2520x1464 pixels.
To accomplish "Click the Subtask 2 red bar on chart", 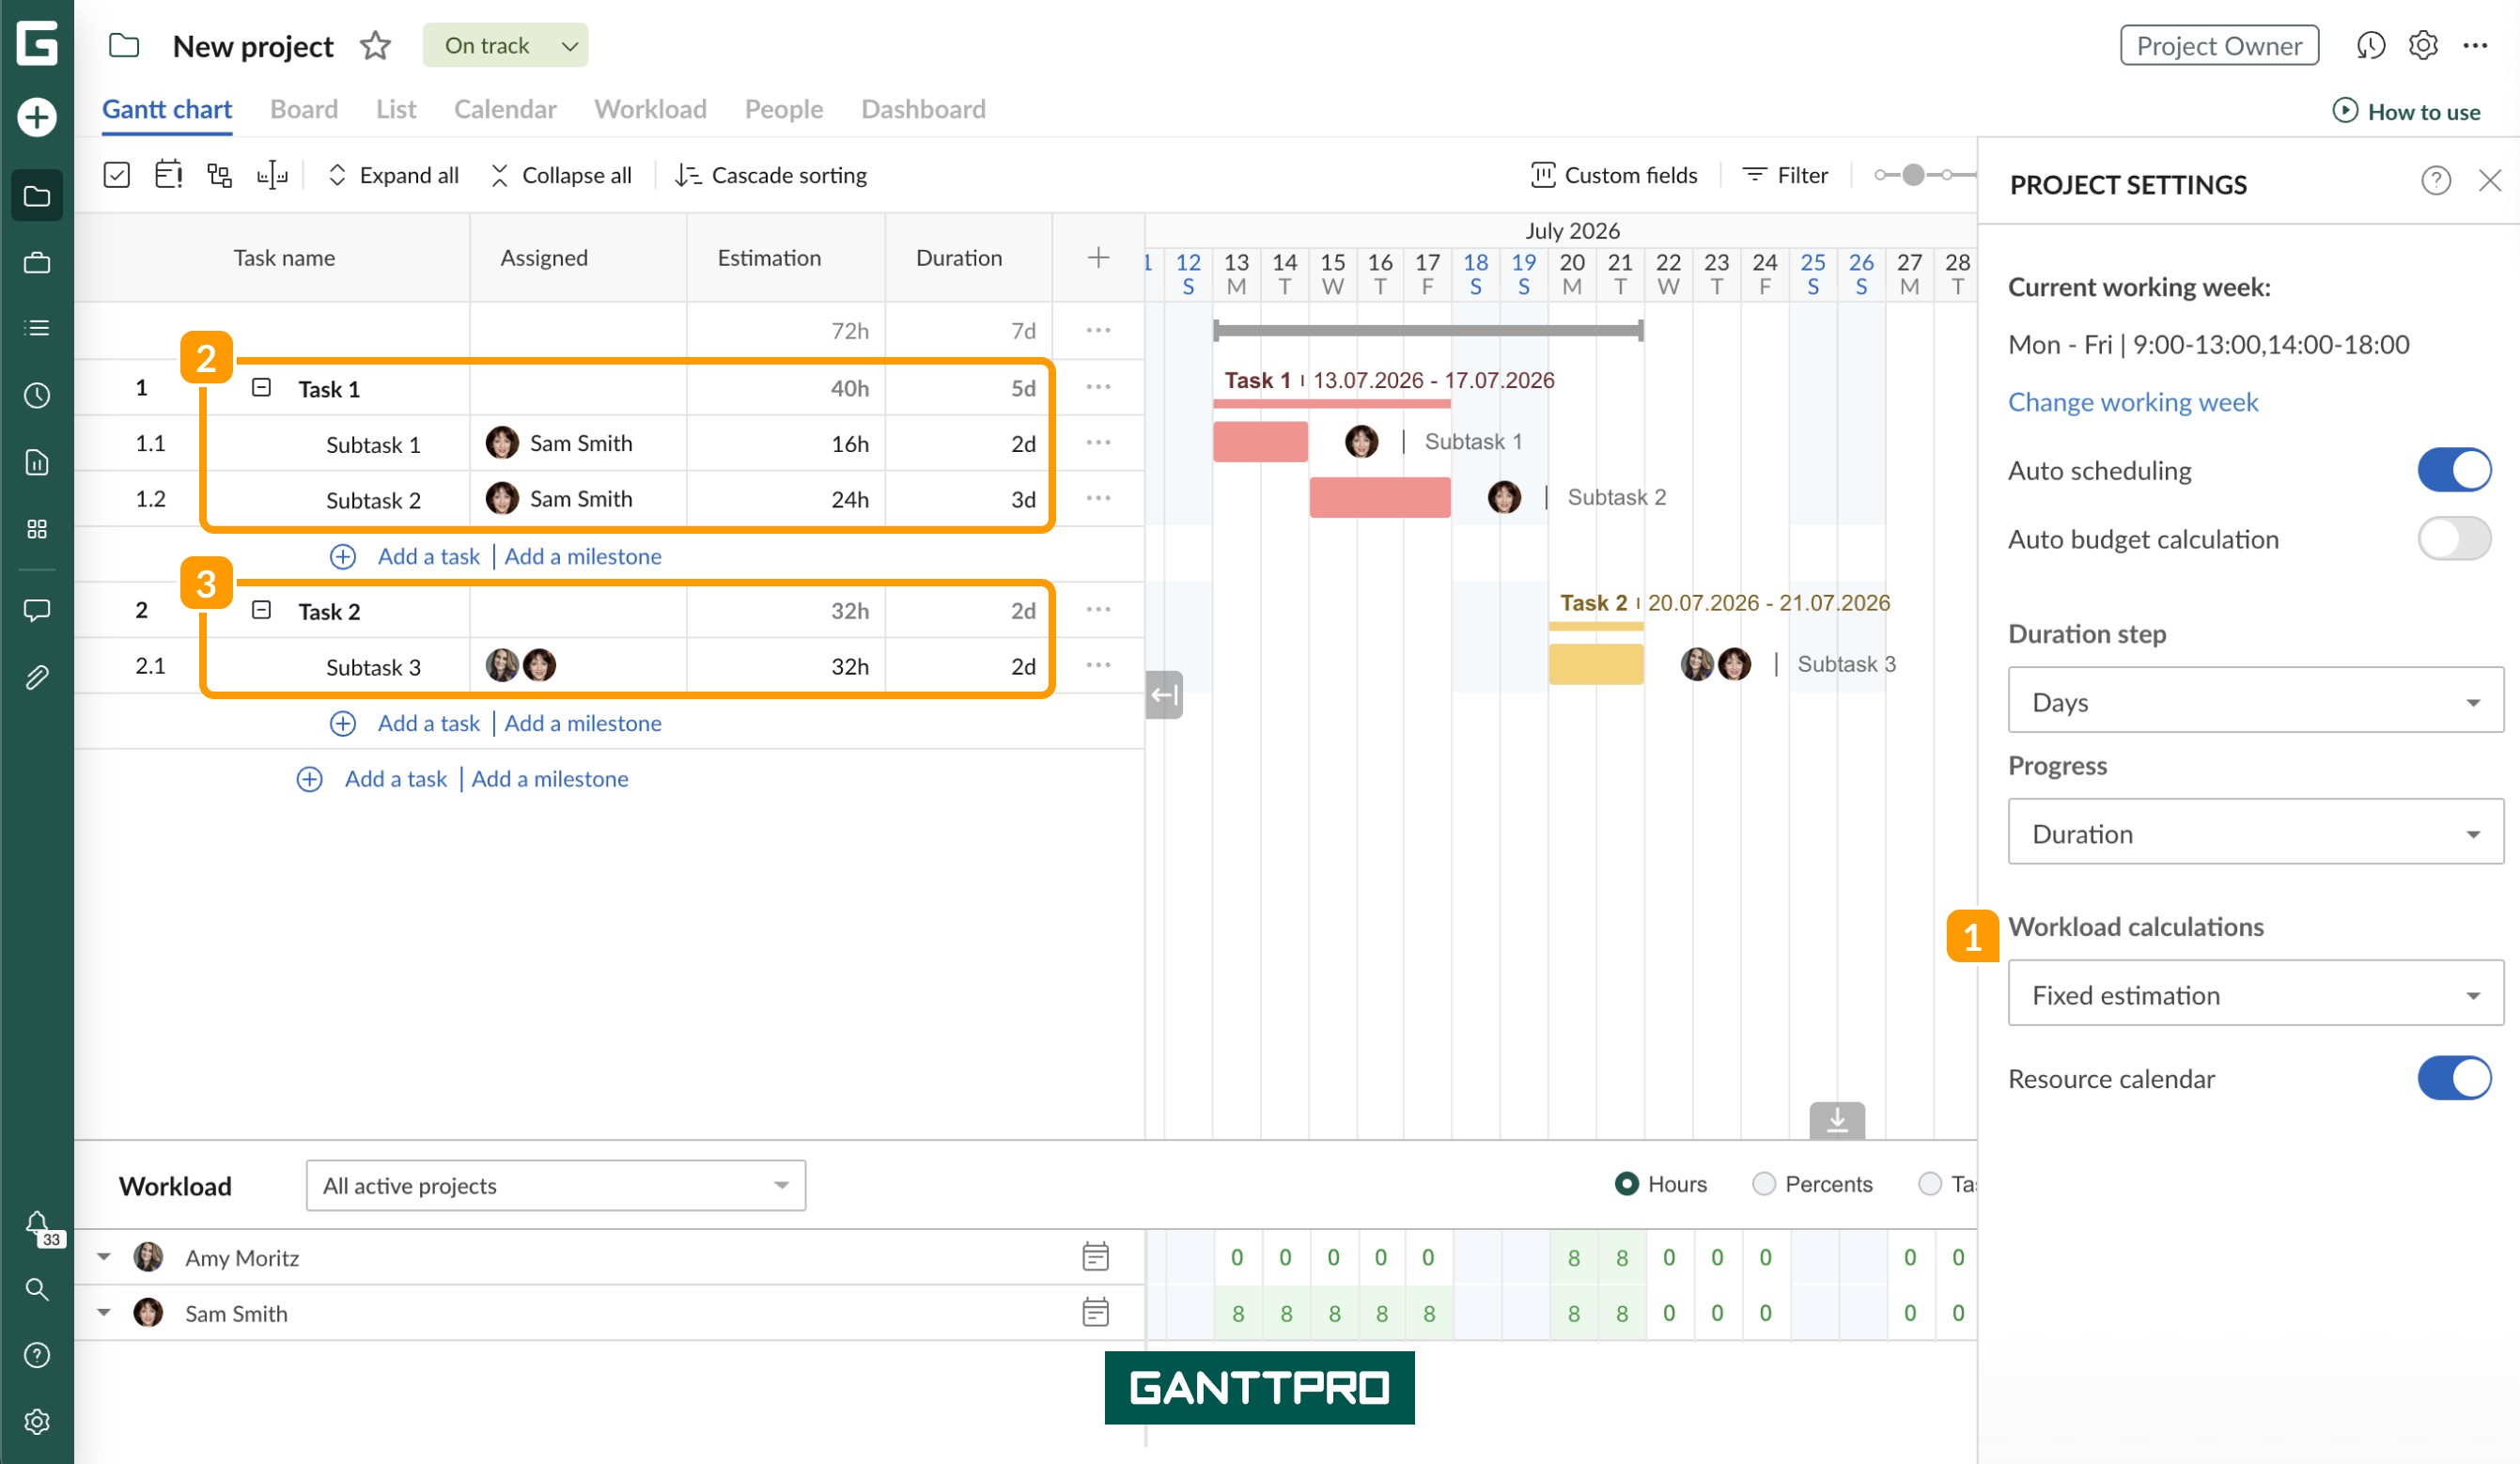I will [1380, 497].
